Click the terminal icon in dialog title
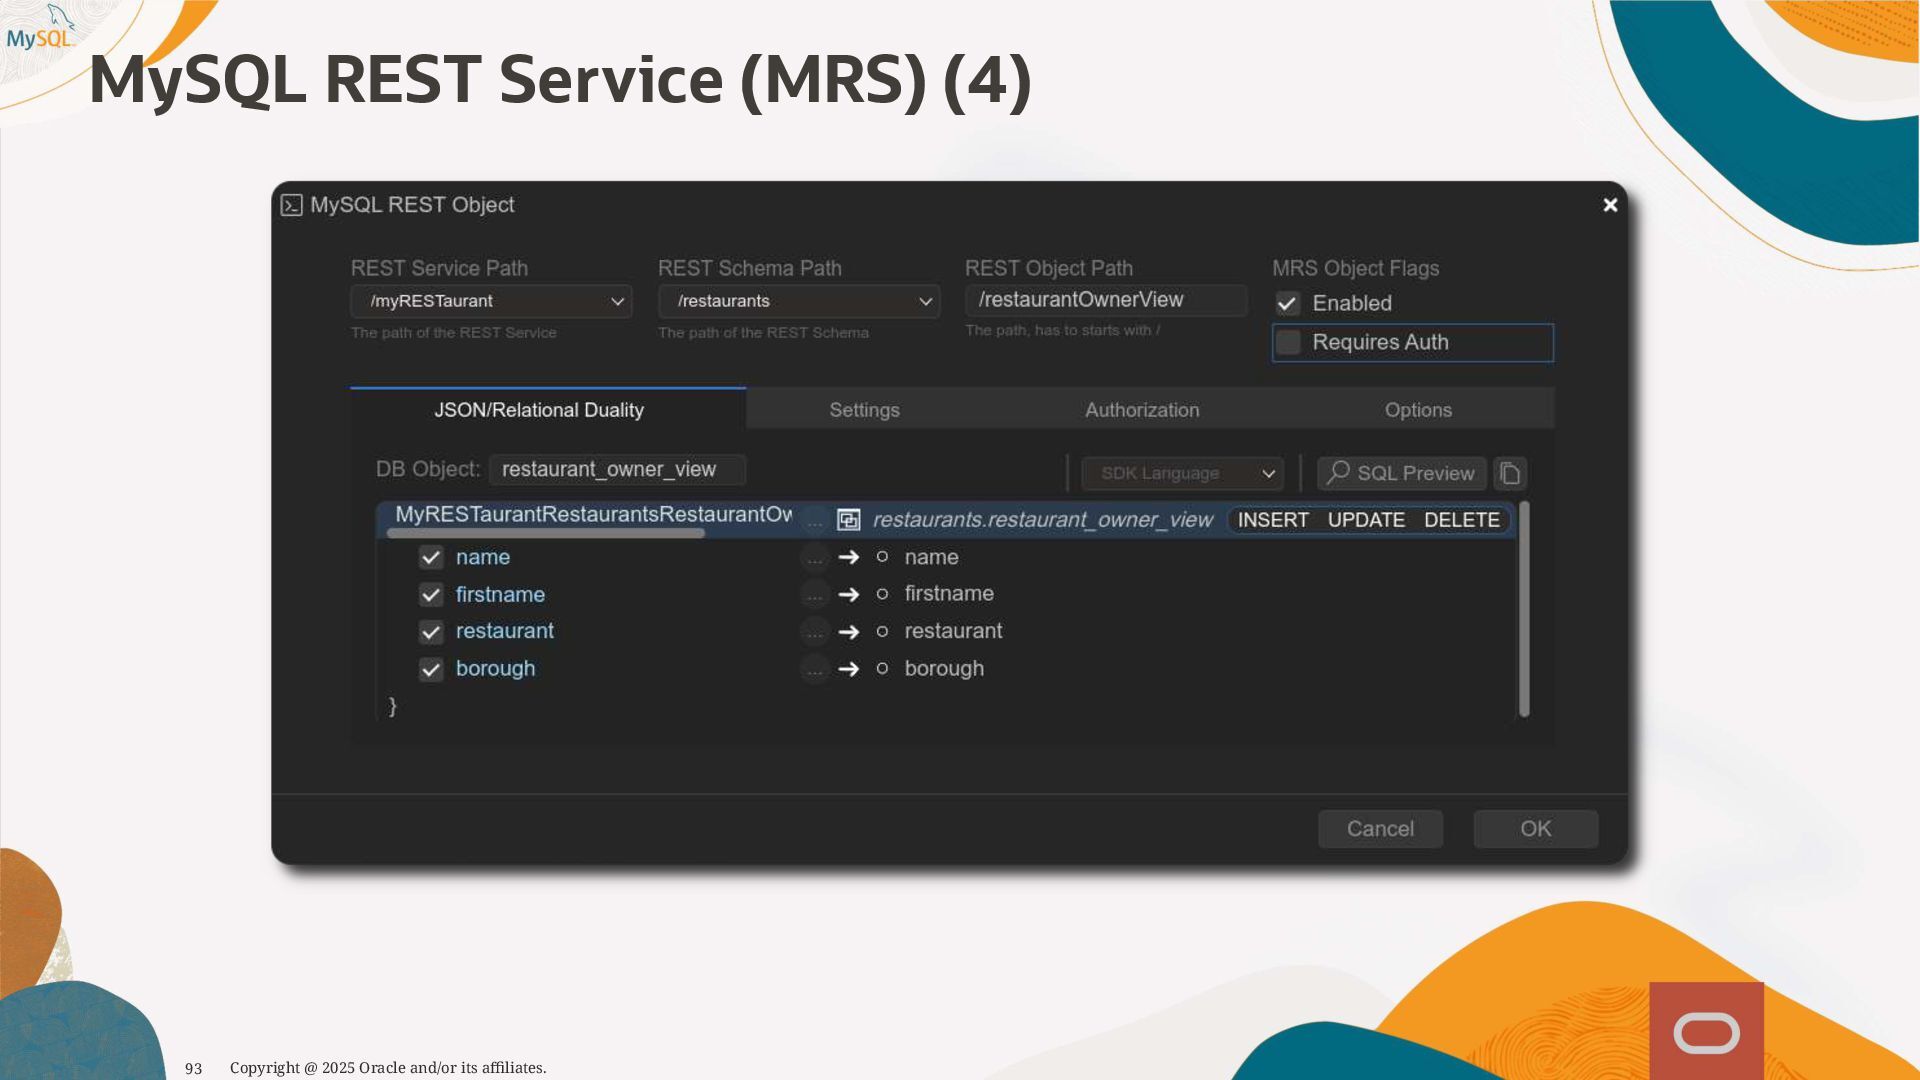Viewport: 1920px width, 1080px height. (x=291, y=205)
